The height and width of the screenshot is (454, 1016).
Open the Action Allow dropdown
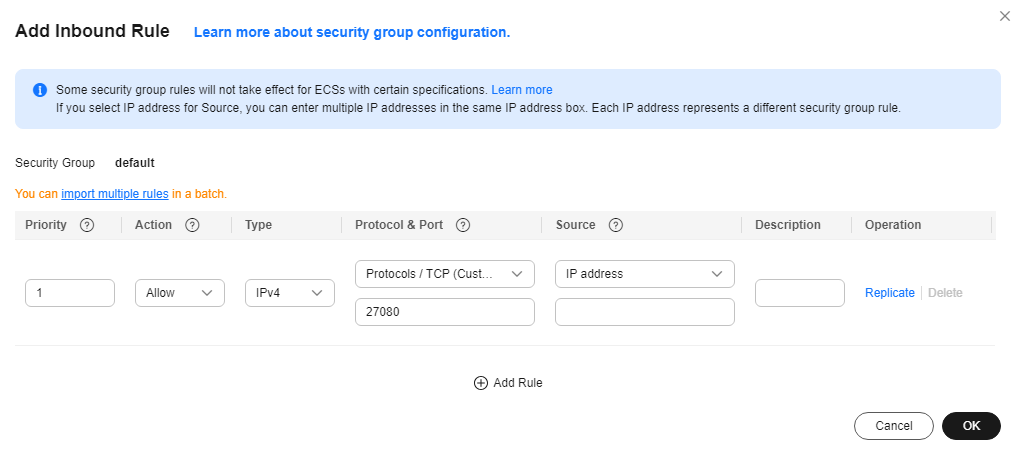click(x=180, y=293)
